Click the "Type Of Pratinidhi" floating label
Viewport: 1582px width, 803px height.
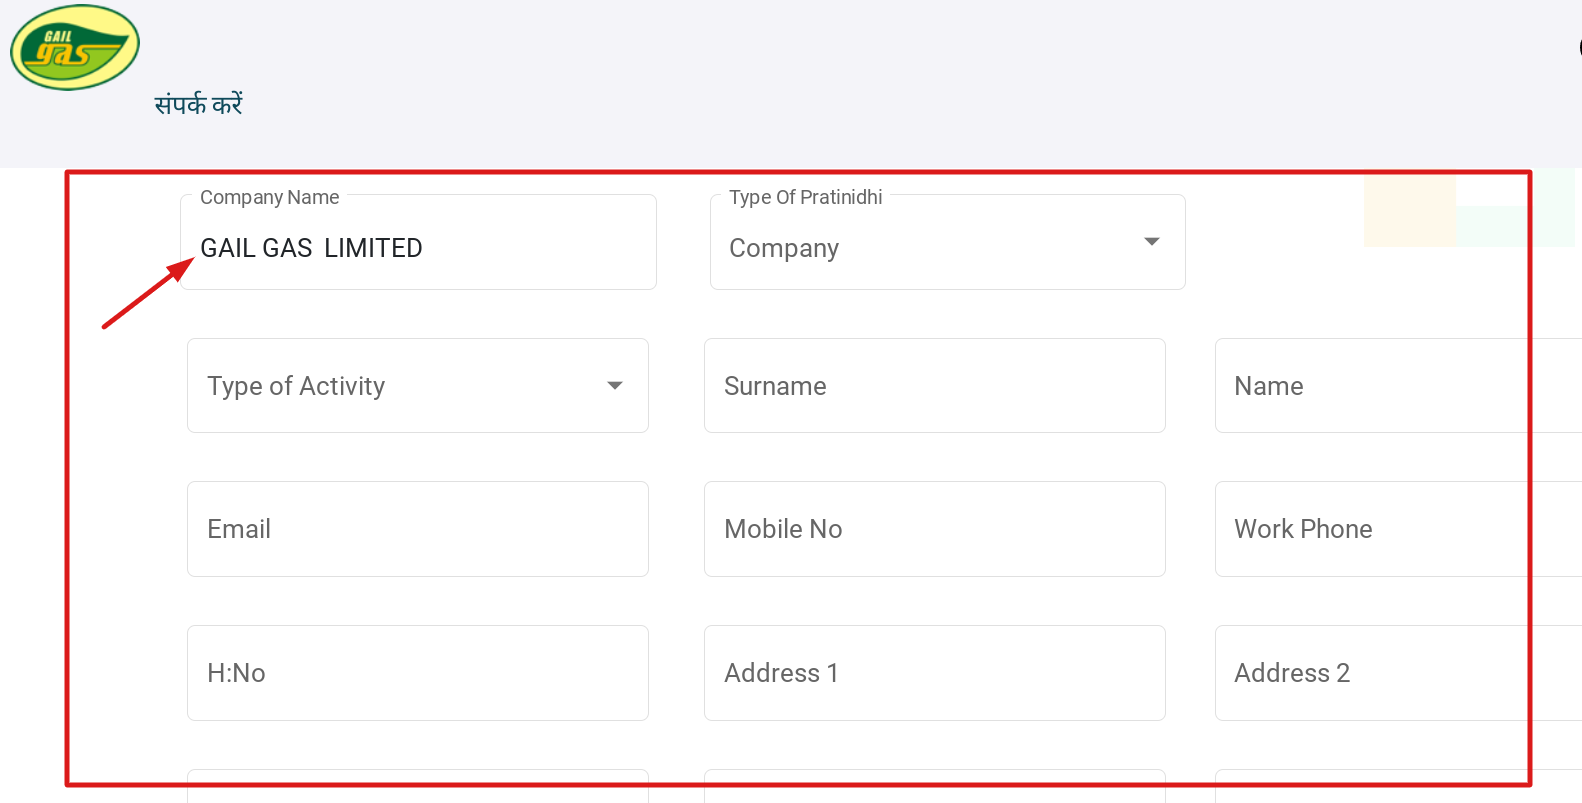tap(805, 197)
